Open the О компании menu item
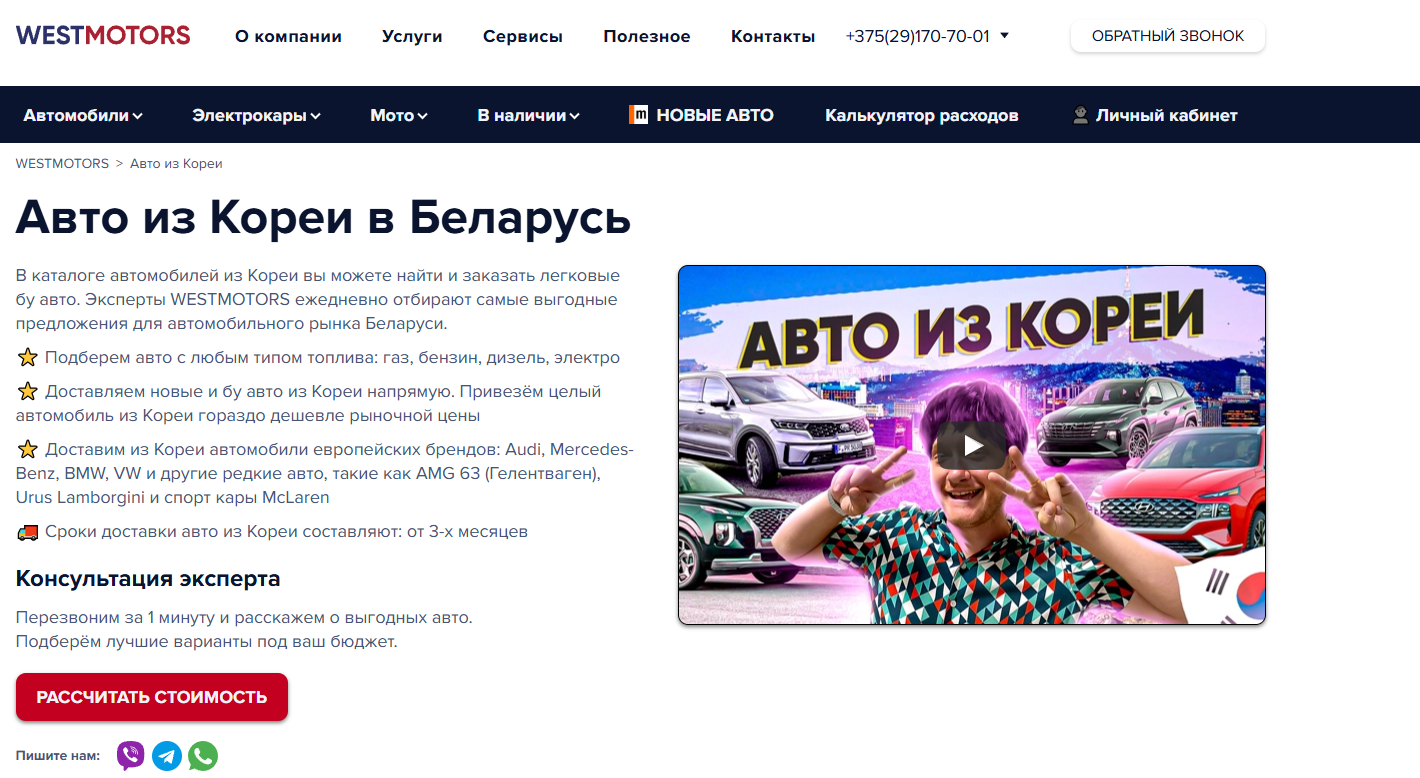This screenshot has width=1420, height=778. (288, 36)
